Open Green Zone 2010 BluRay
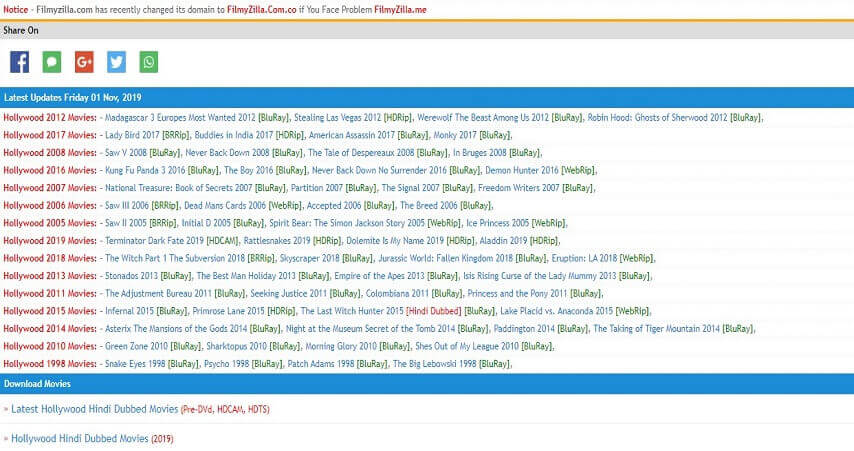This screenshot has width=854, height=451. point(153,346)
